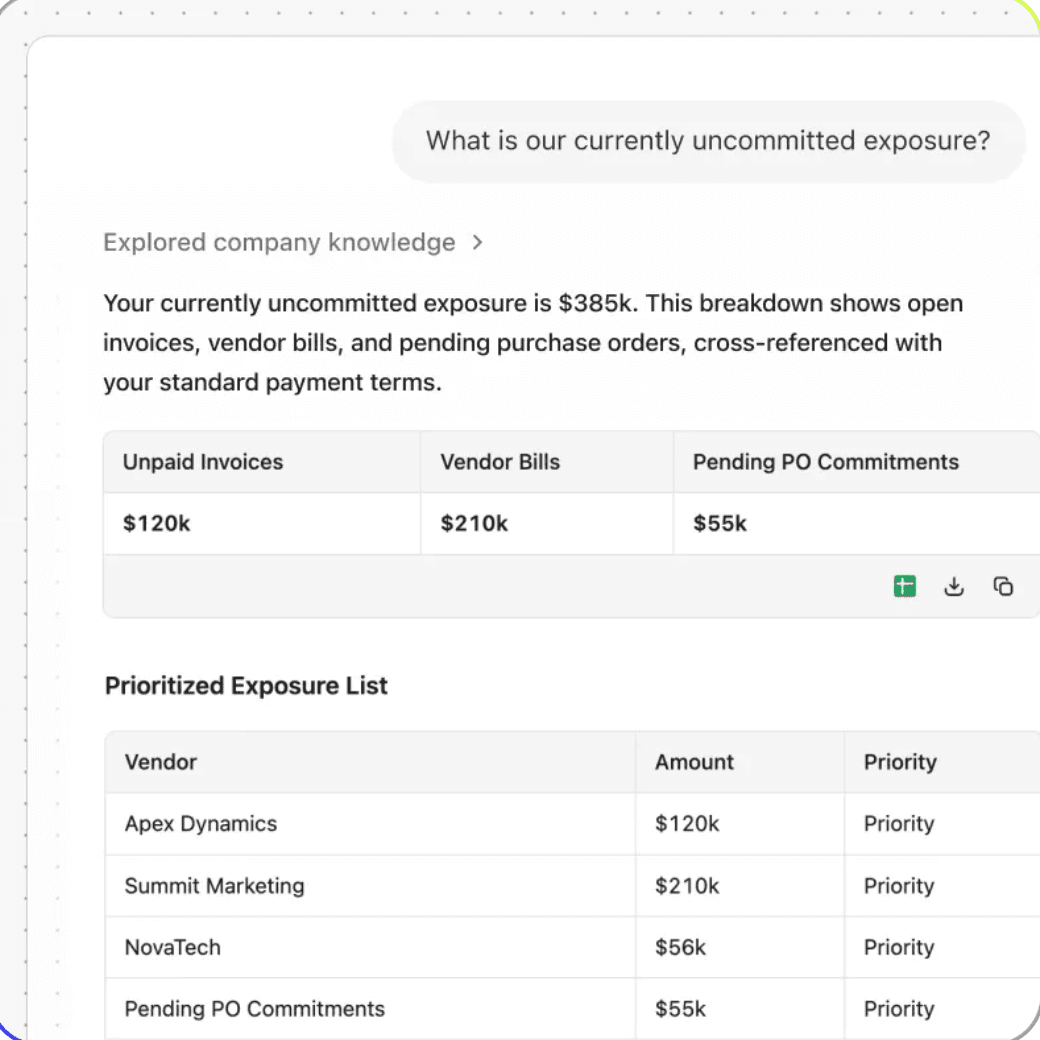Image resolution: width=1040 pixels, height=1040 pixels.
Task: Copy the breakdown table contents
Action: pyautogui.click(x=1003, y=586)
